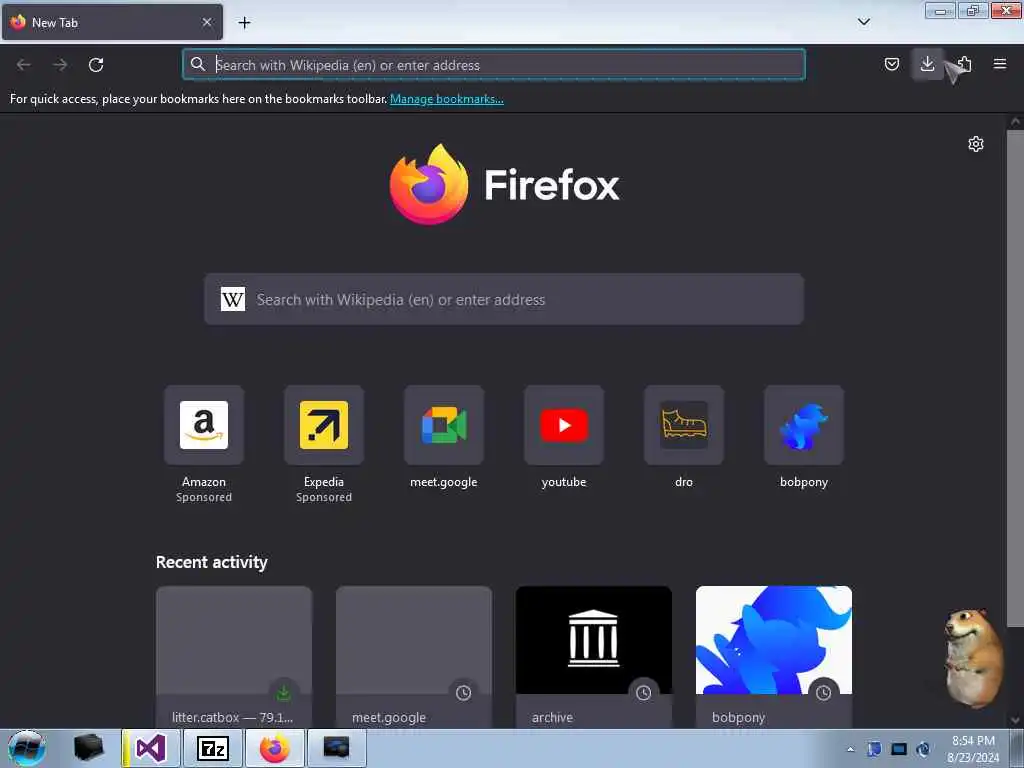1024x768 pixels.
Task: Expand the list all tabs chevron
Action: [x=863, y=22]
